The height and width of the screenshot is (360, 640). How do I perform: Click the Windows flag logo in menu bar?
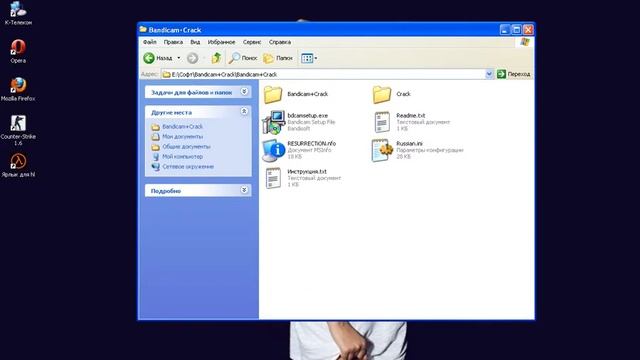point(525,42)
